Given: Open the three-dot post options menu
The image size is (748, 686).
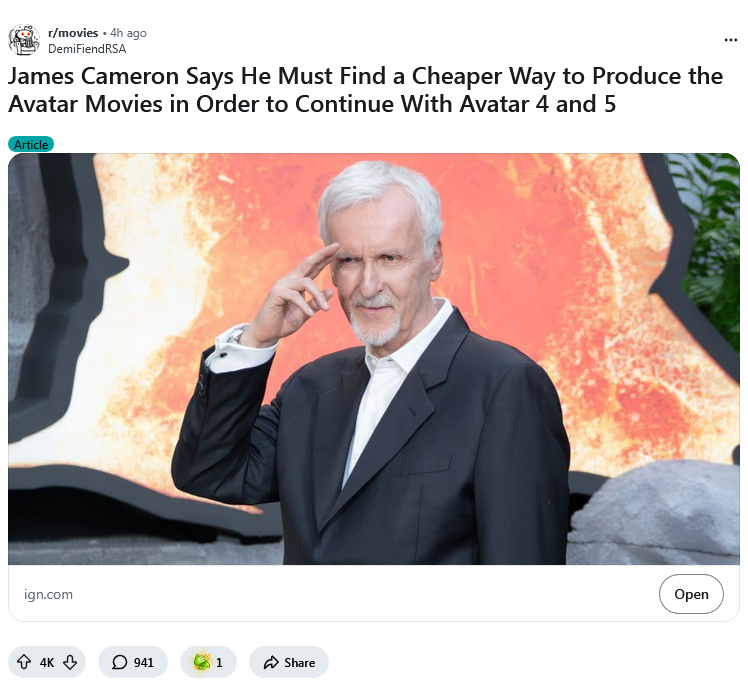Looking at the screenshot, I should click(x=730, y=40).
